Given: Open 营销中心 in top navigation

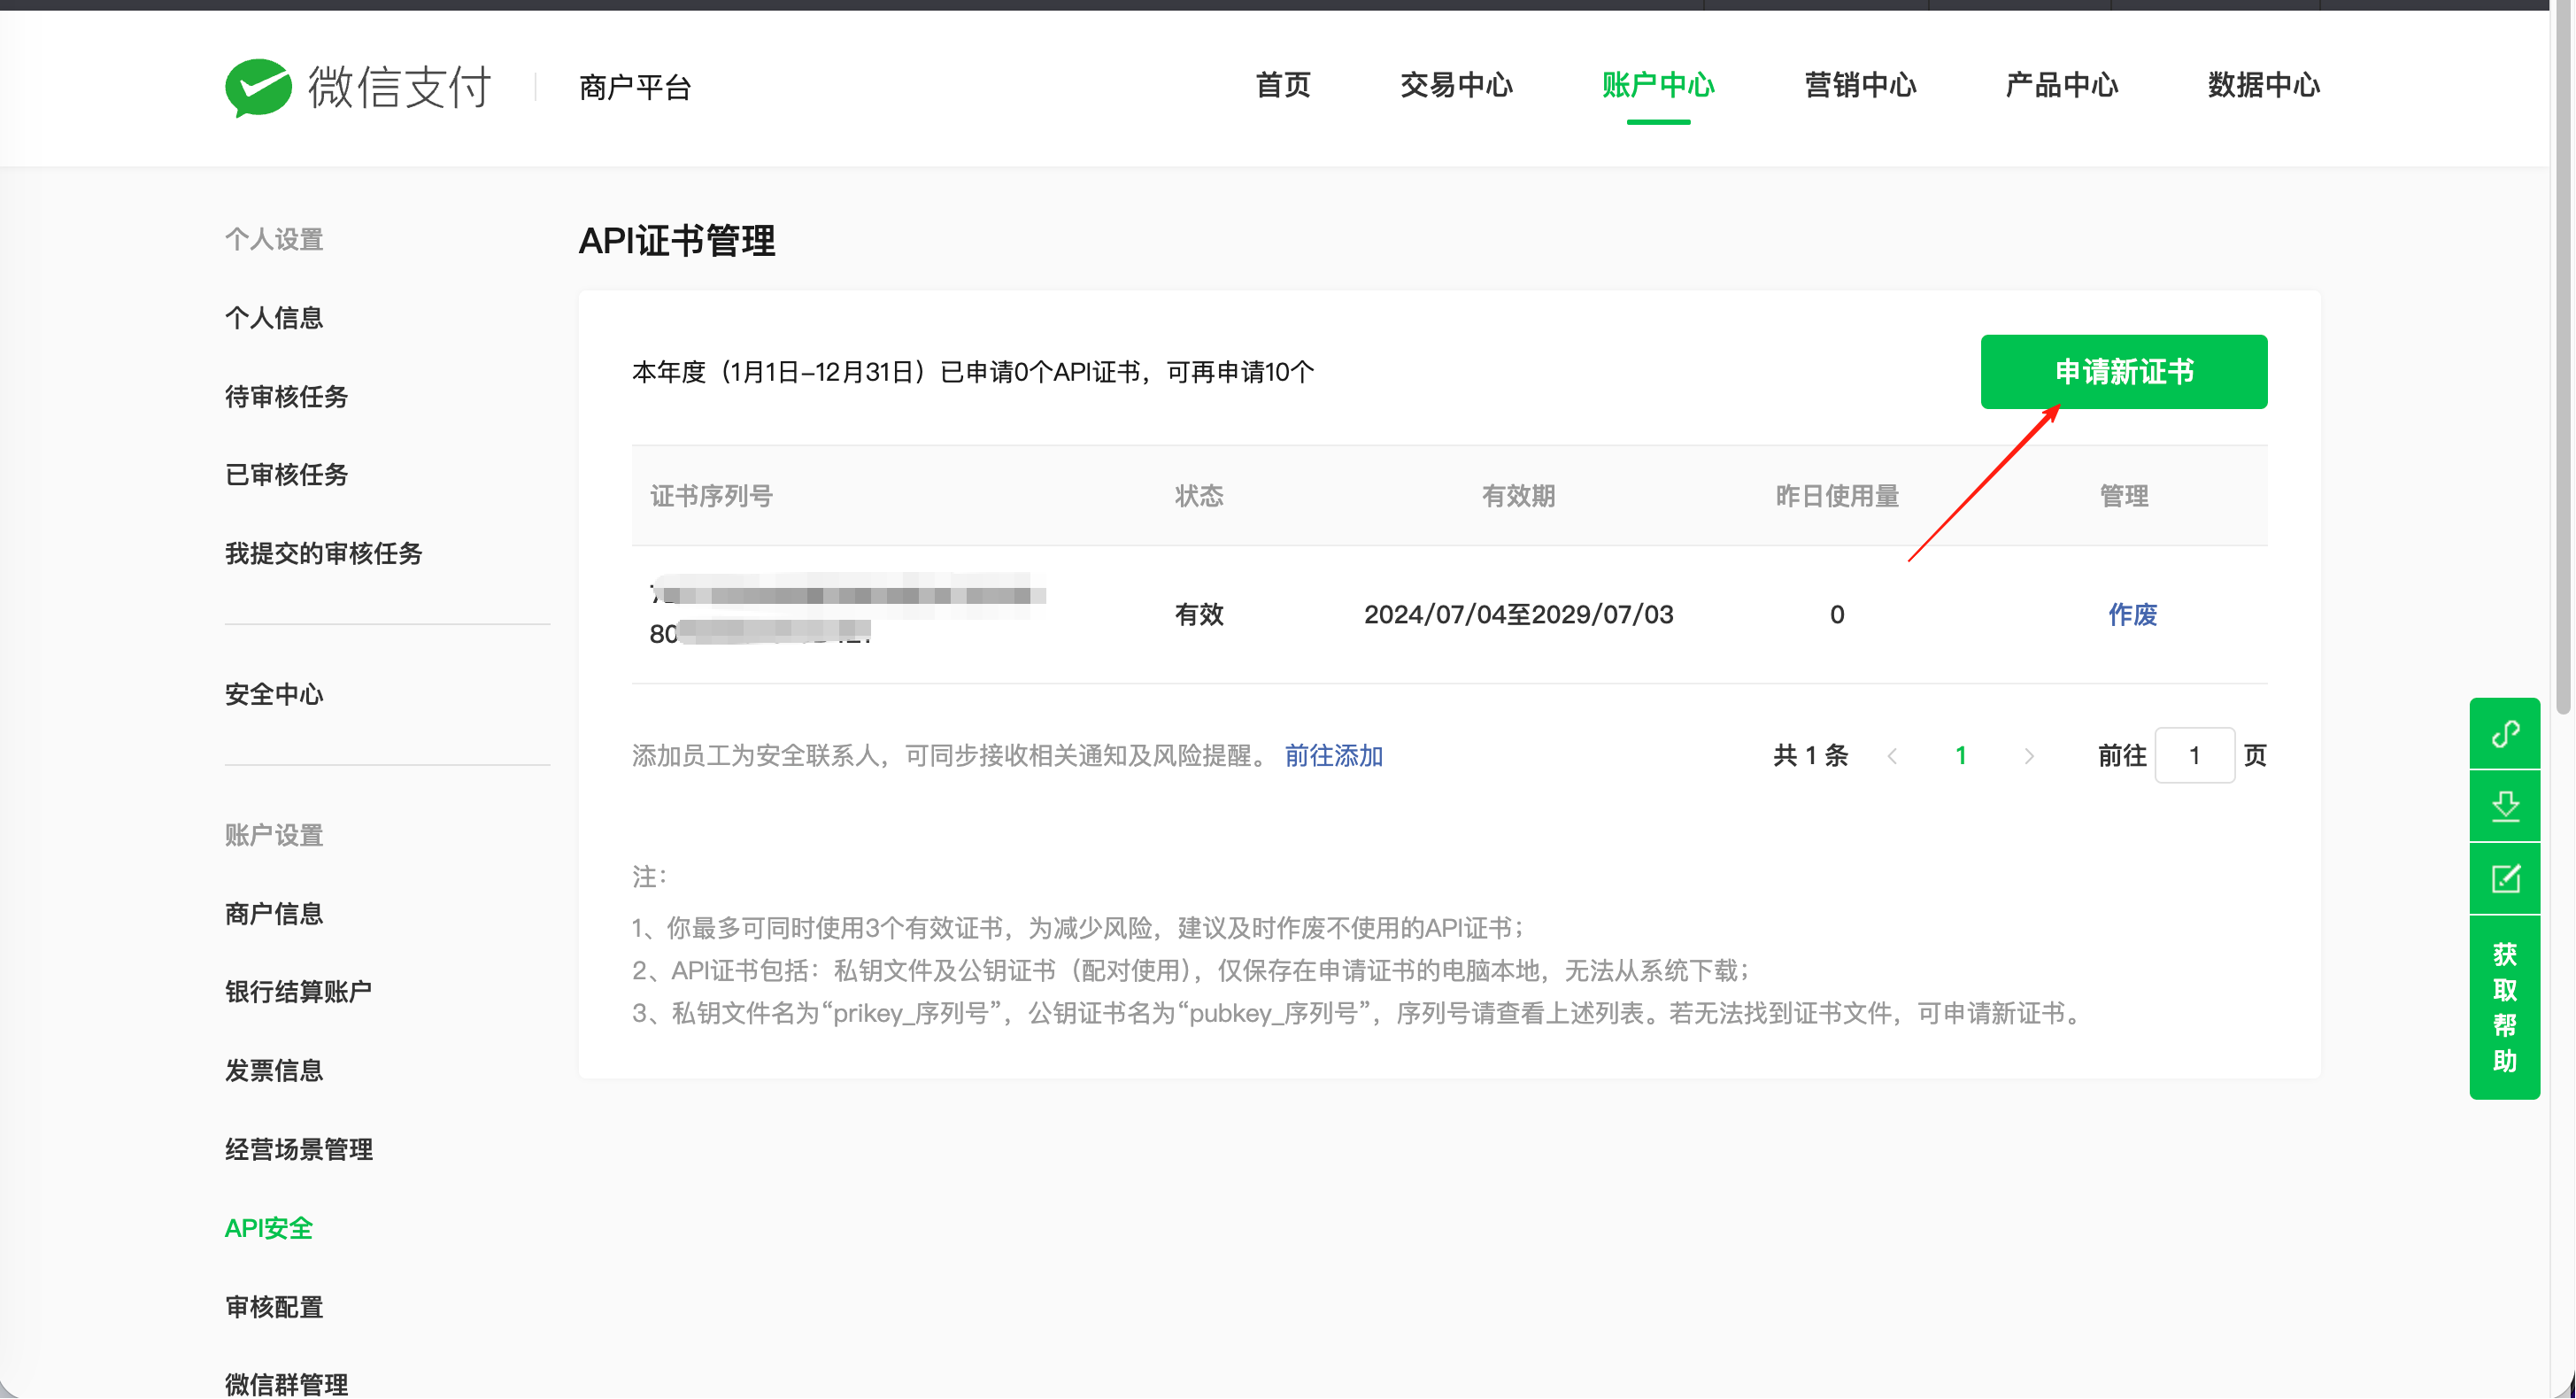Looking at the screenshot, I should click(1860, 85).
